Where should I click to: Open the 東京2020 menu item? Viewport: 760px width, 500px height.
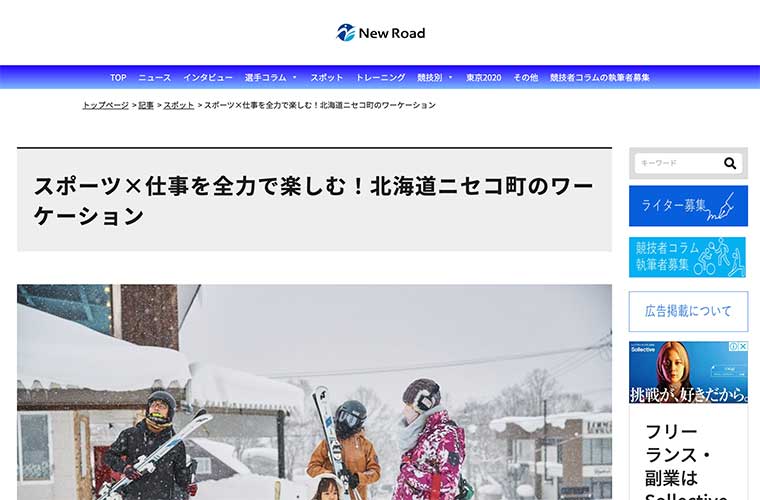point(484,78)
